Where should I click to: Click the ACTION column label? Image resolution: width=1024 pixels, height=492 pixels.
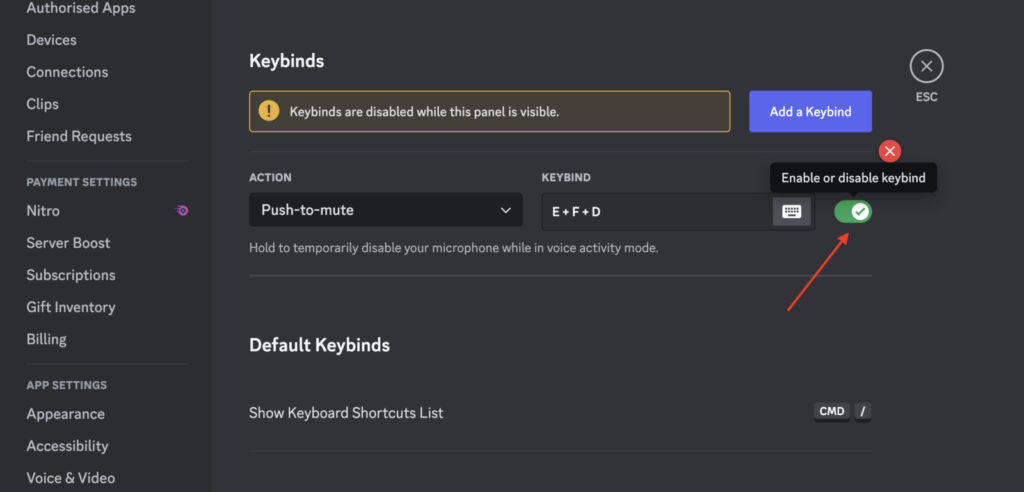(x=270, y=177)
